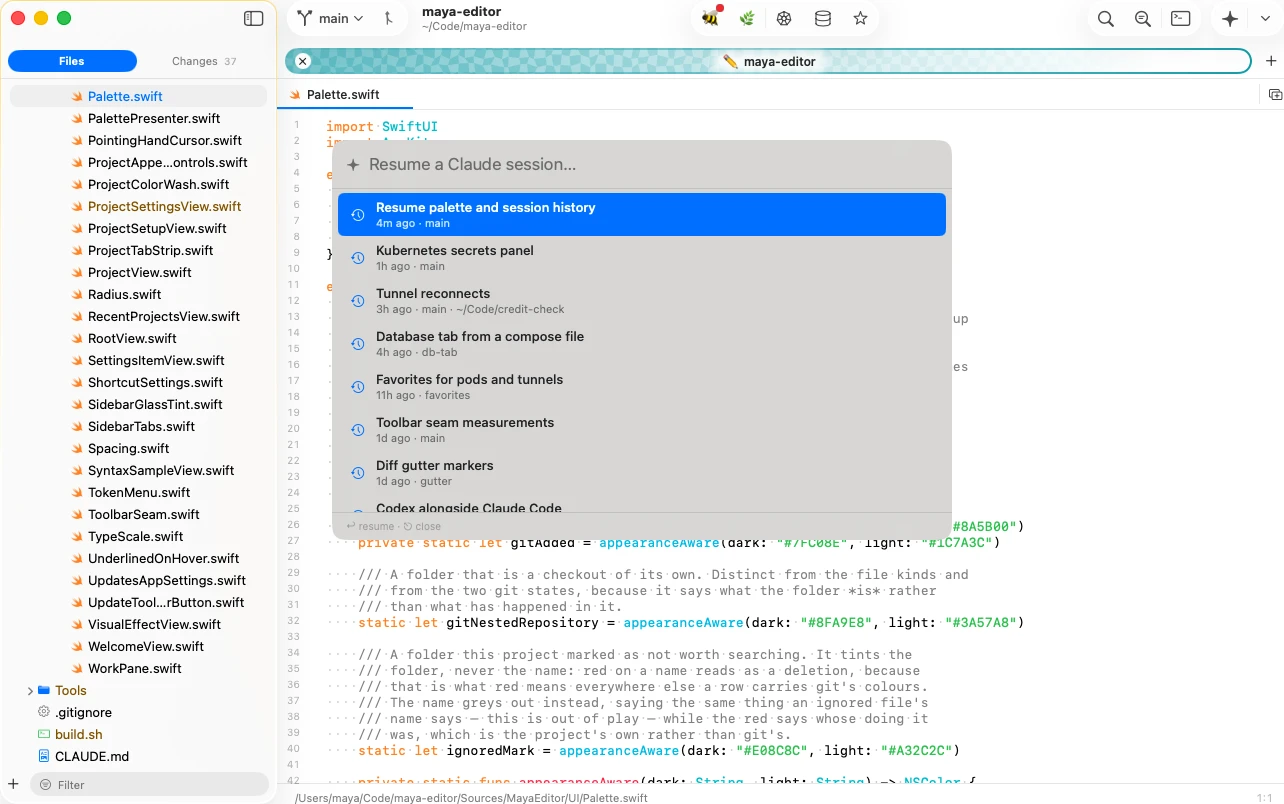Viewport: 1284px width, 804px height.
Task: Click the plus button beside Filter
Action: (x=13, y=784)
